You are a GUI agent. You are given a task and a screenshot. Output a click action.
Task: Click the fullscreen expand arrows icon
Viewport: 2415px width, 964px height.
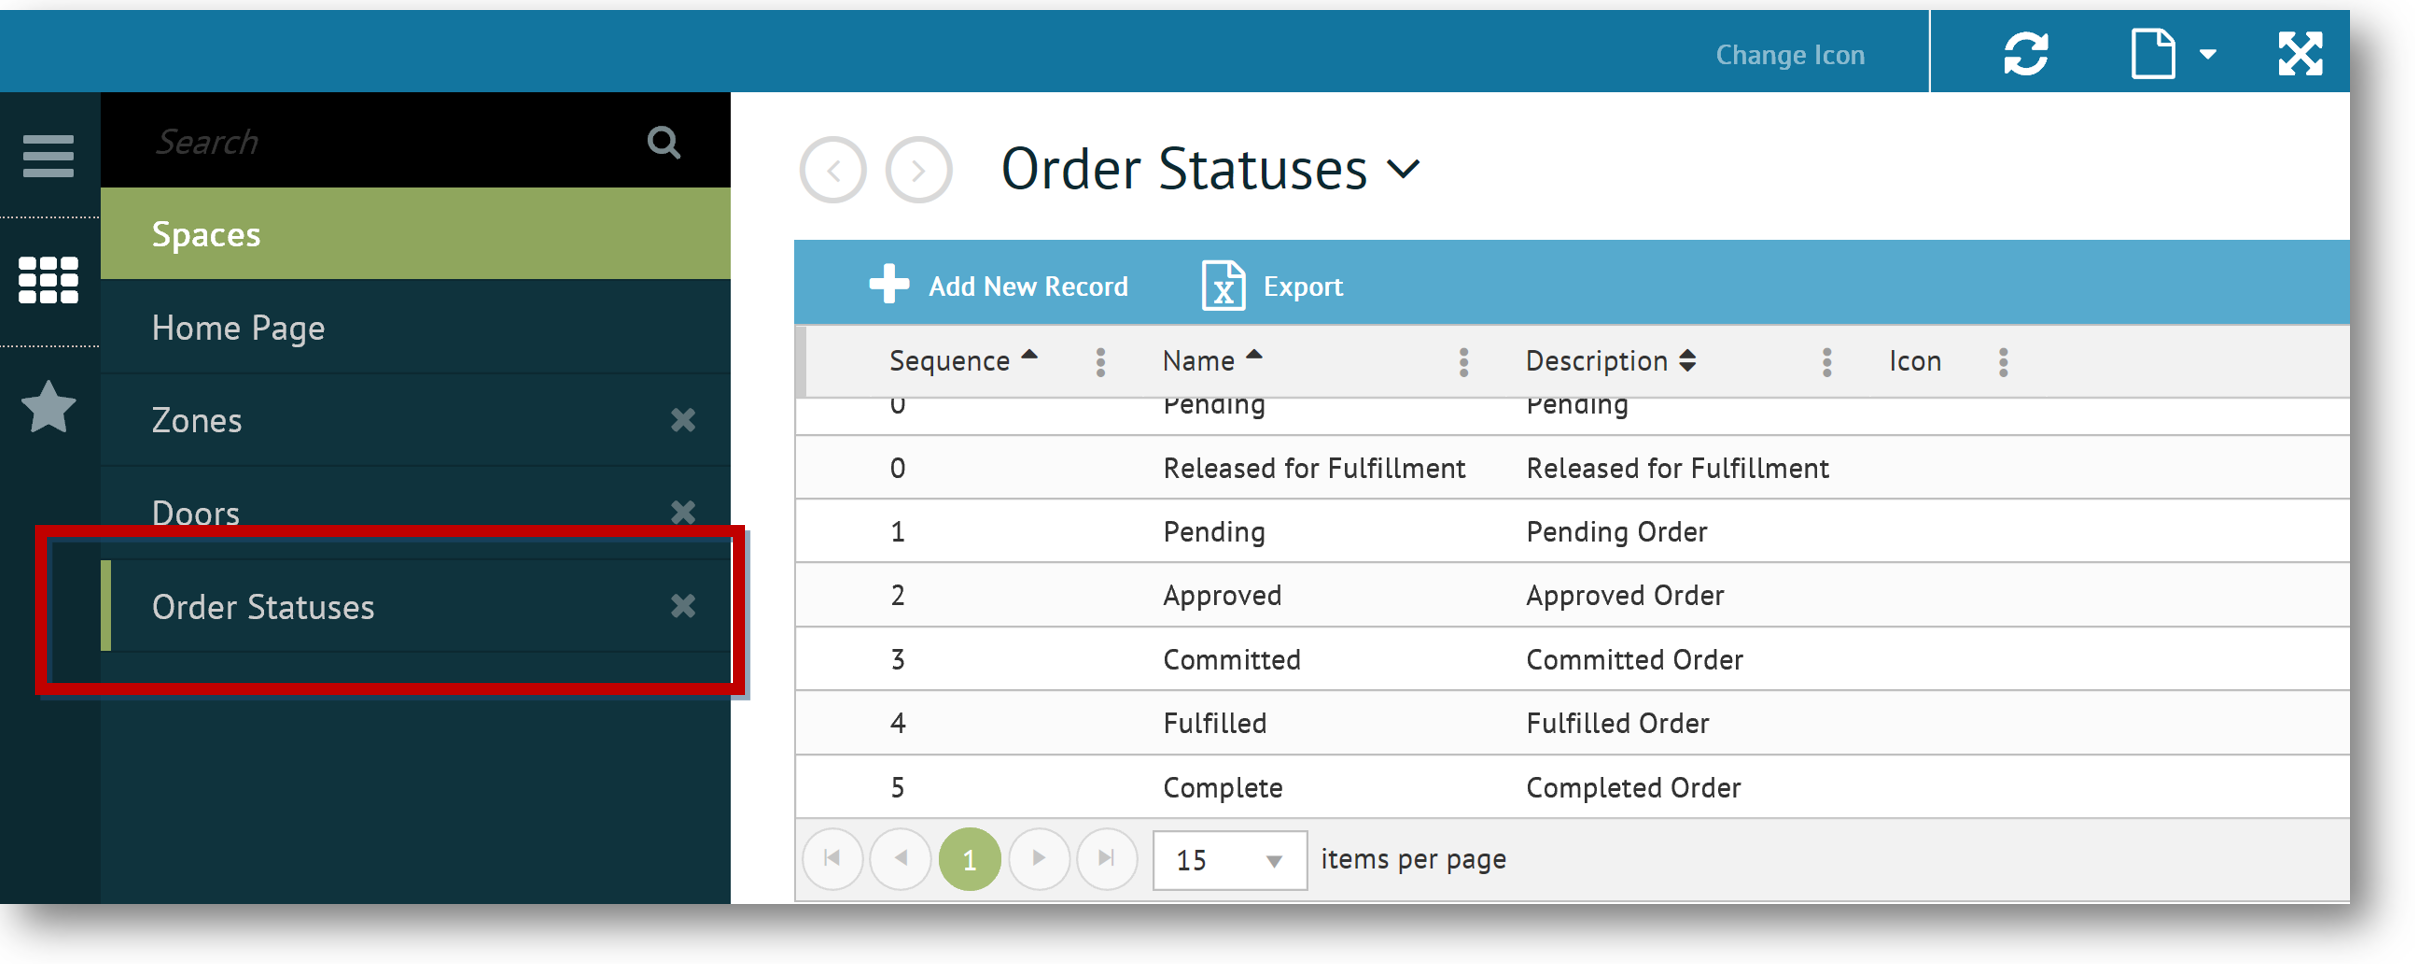(x=2299, y=54)
